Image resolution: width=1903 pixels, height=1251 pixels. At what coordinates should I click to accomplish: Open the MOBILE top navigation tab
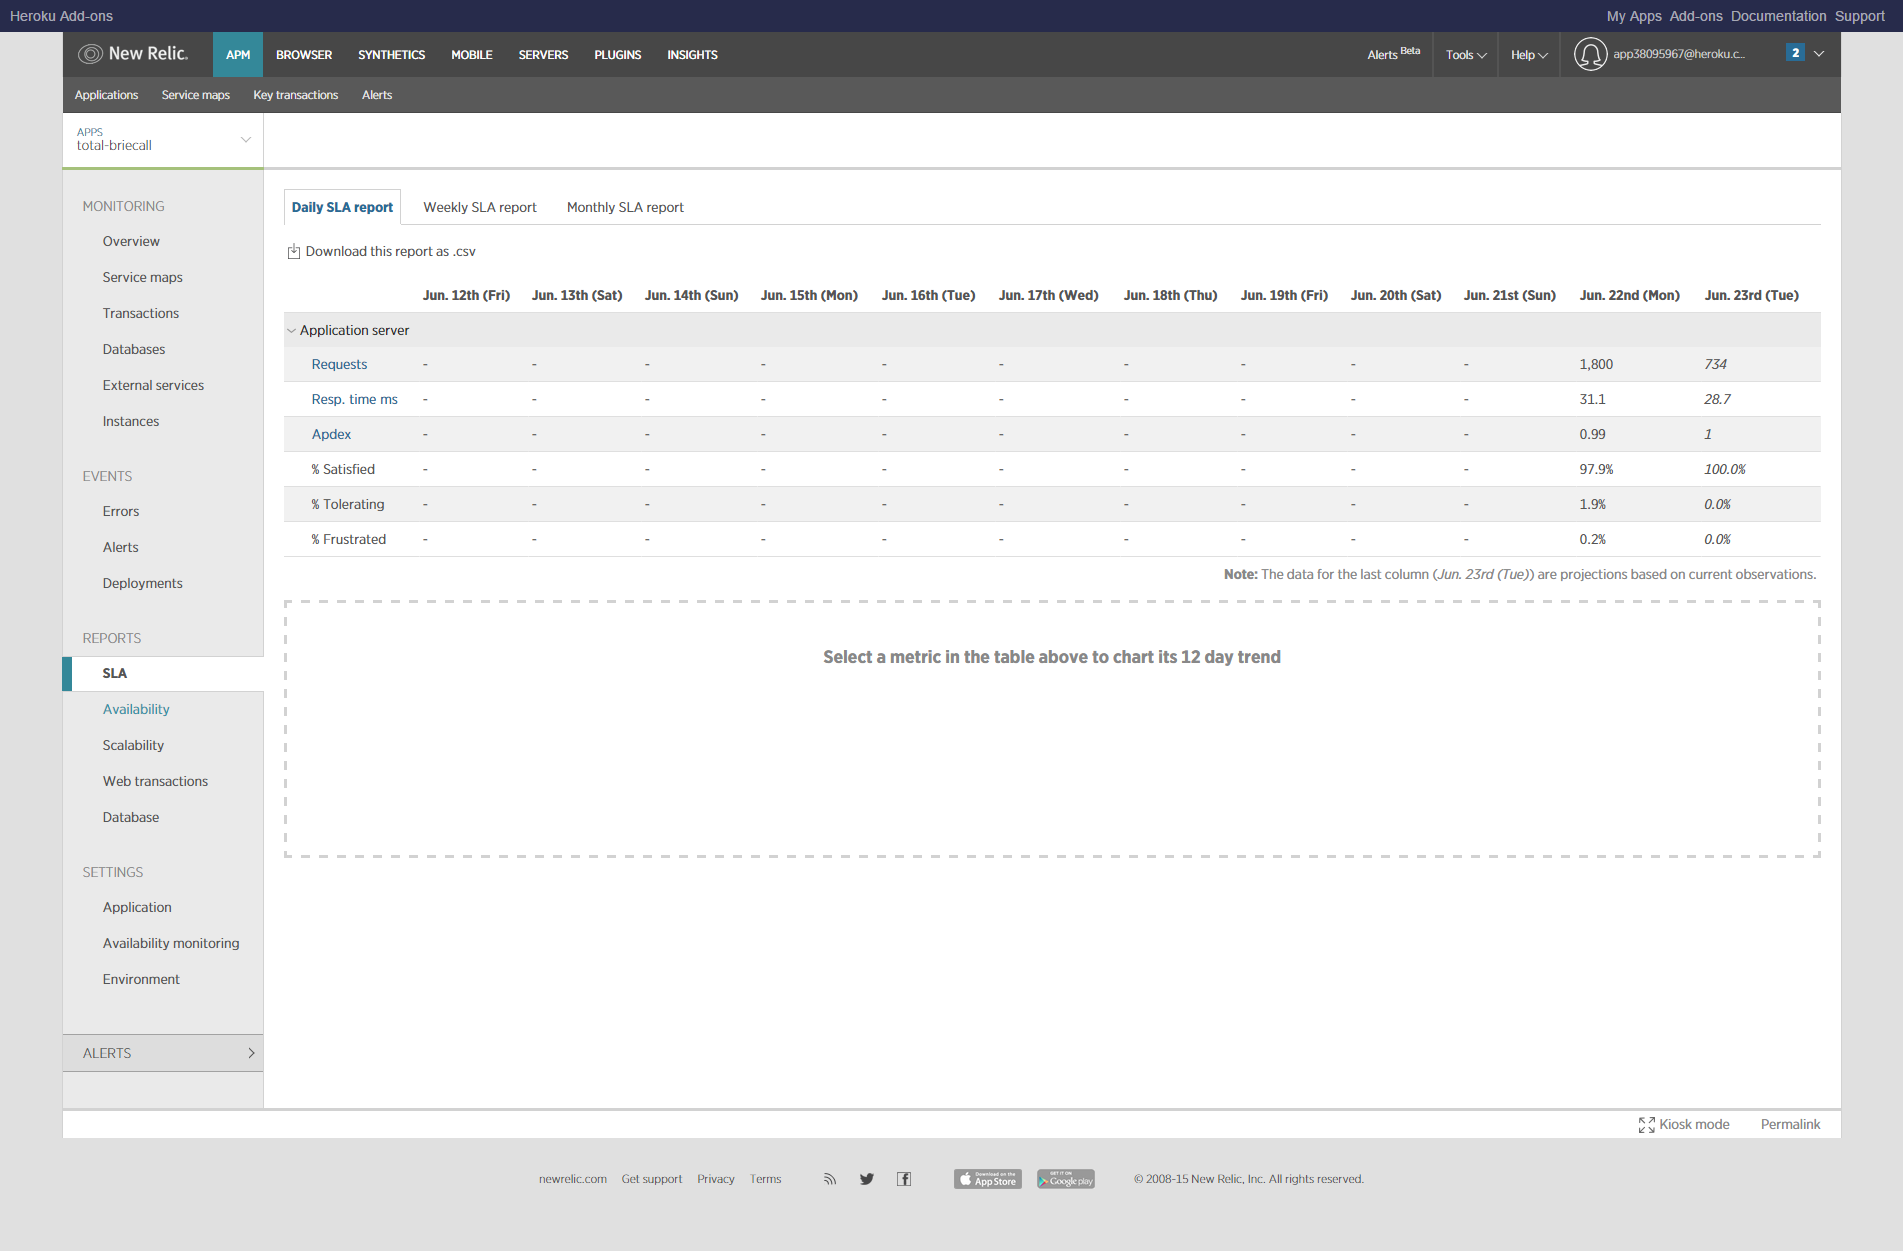472,55
